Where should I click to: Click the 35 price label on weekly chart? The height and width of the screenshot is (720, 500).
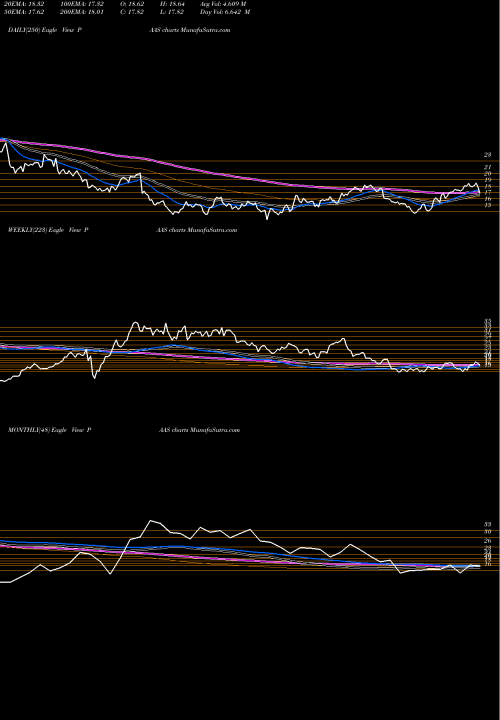click(x=487, y=321)
